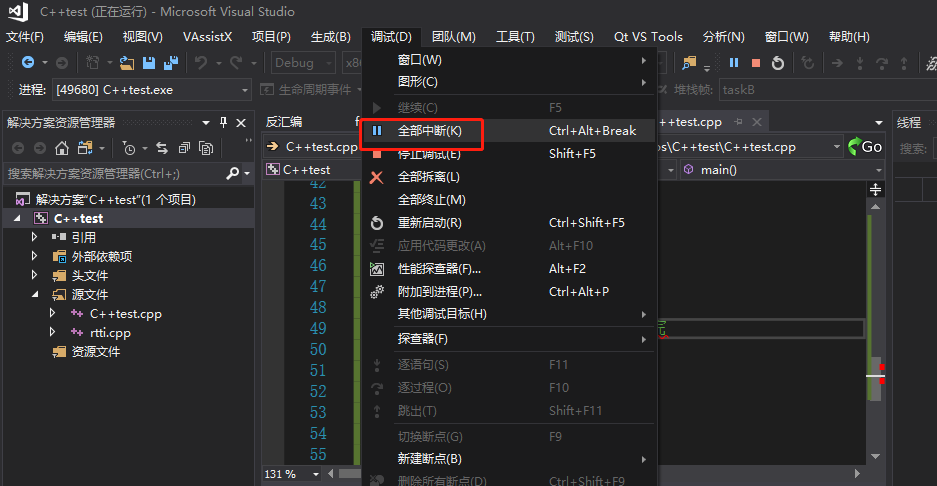Click the blue pause break-all toolbar icon
This screenshot has height=486, width=937.
[734, 63]
